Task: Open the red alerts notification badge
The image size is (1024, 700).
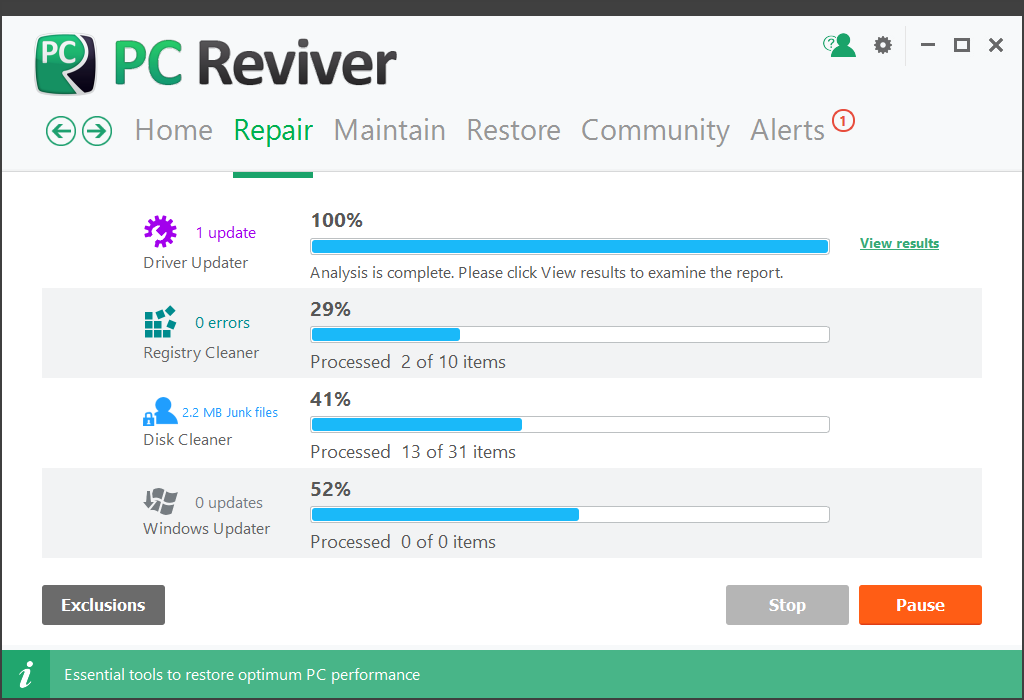Action: click(843, 121)
